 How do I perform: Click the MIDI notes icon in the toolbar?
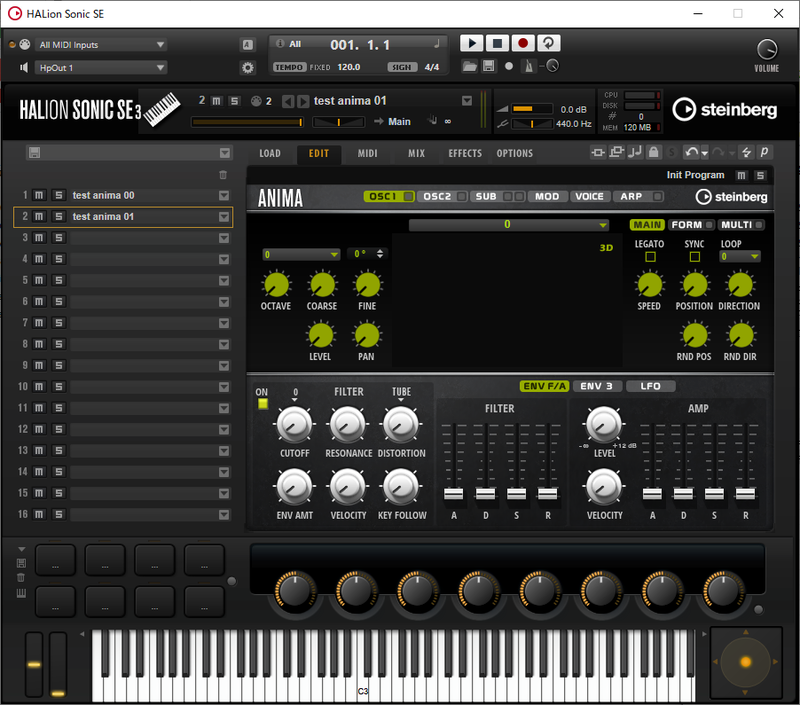[635, 153]
